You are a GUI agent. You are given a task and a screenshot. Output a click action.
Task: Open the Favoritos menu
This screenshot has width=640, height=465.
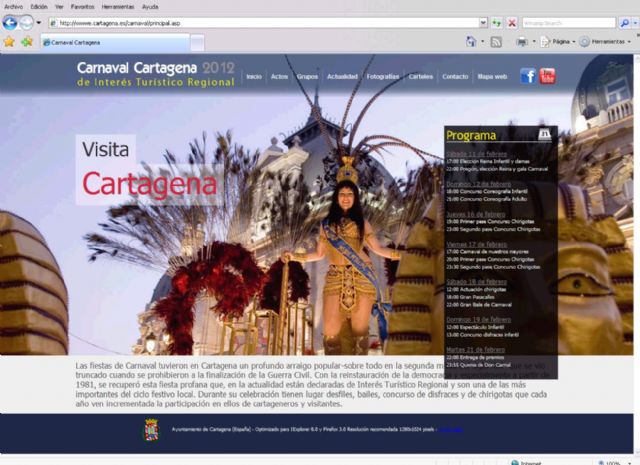[82, 6]
